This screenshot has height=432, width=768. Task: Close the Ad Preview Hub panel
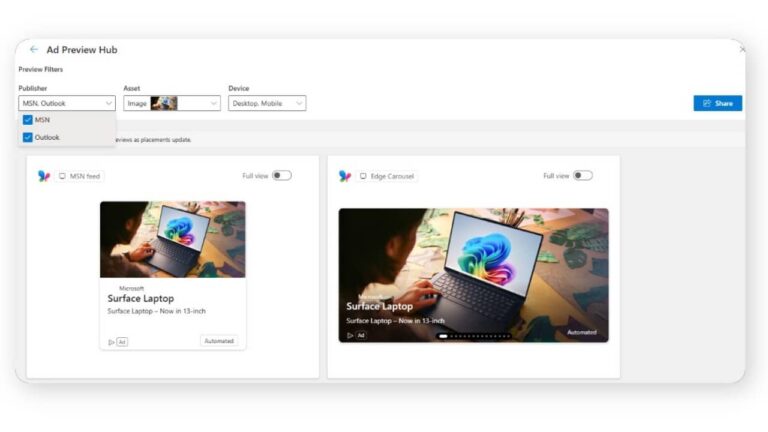coord(742,49)
